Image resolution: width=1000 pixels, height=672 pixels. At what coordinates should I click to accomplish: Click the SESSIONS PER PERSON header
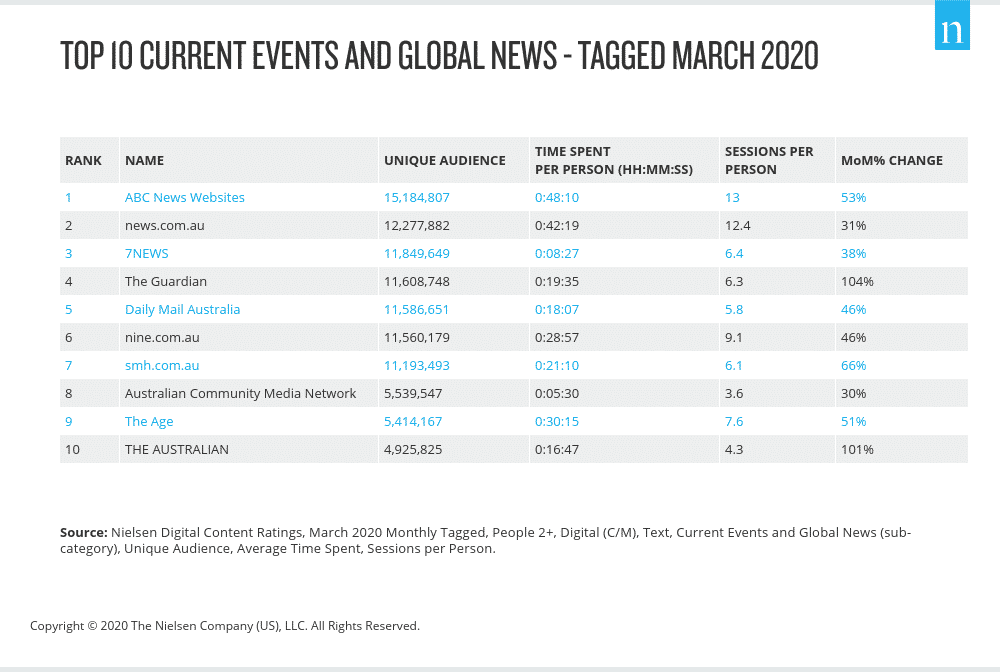click(768, 160)
